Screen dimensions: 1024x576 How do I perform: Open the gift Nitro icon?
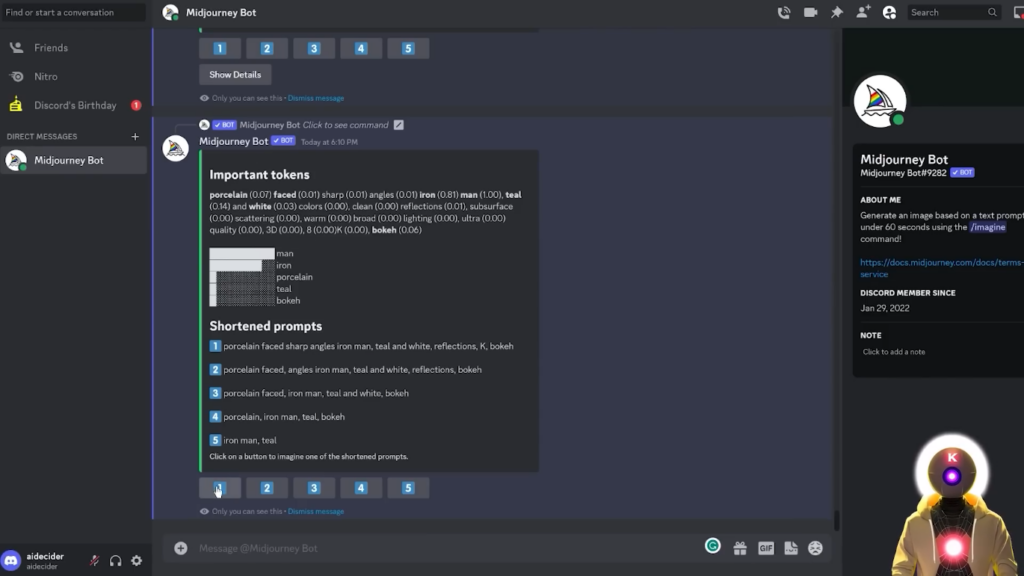tap(740, 549)
